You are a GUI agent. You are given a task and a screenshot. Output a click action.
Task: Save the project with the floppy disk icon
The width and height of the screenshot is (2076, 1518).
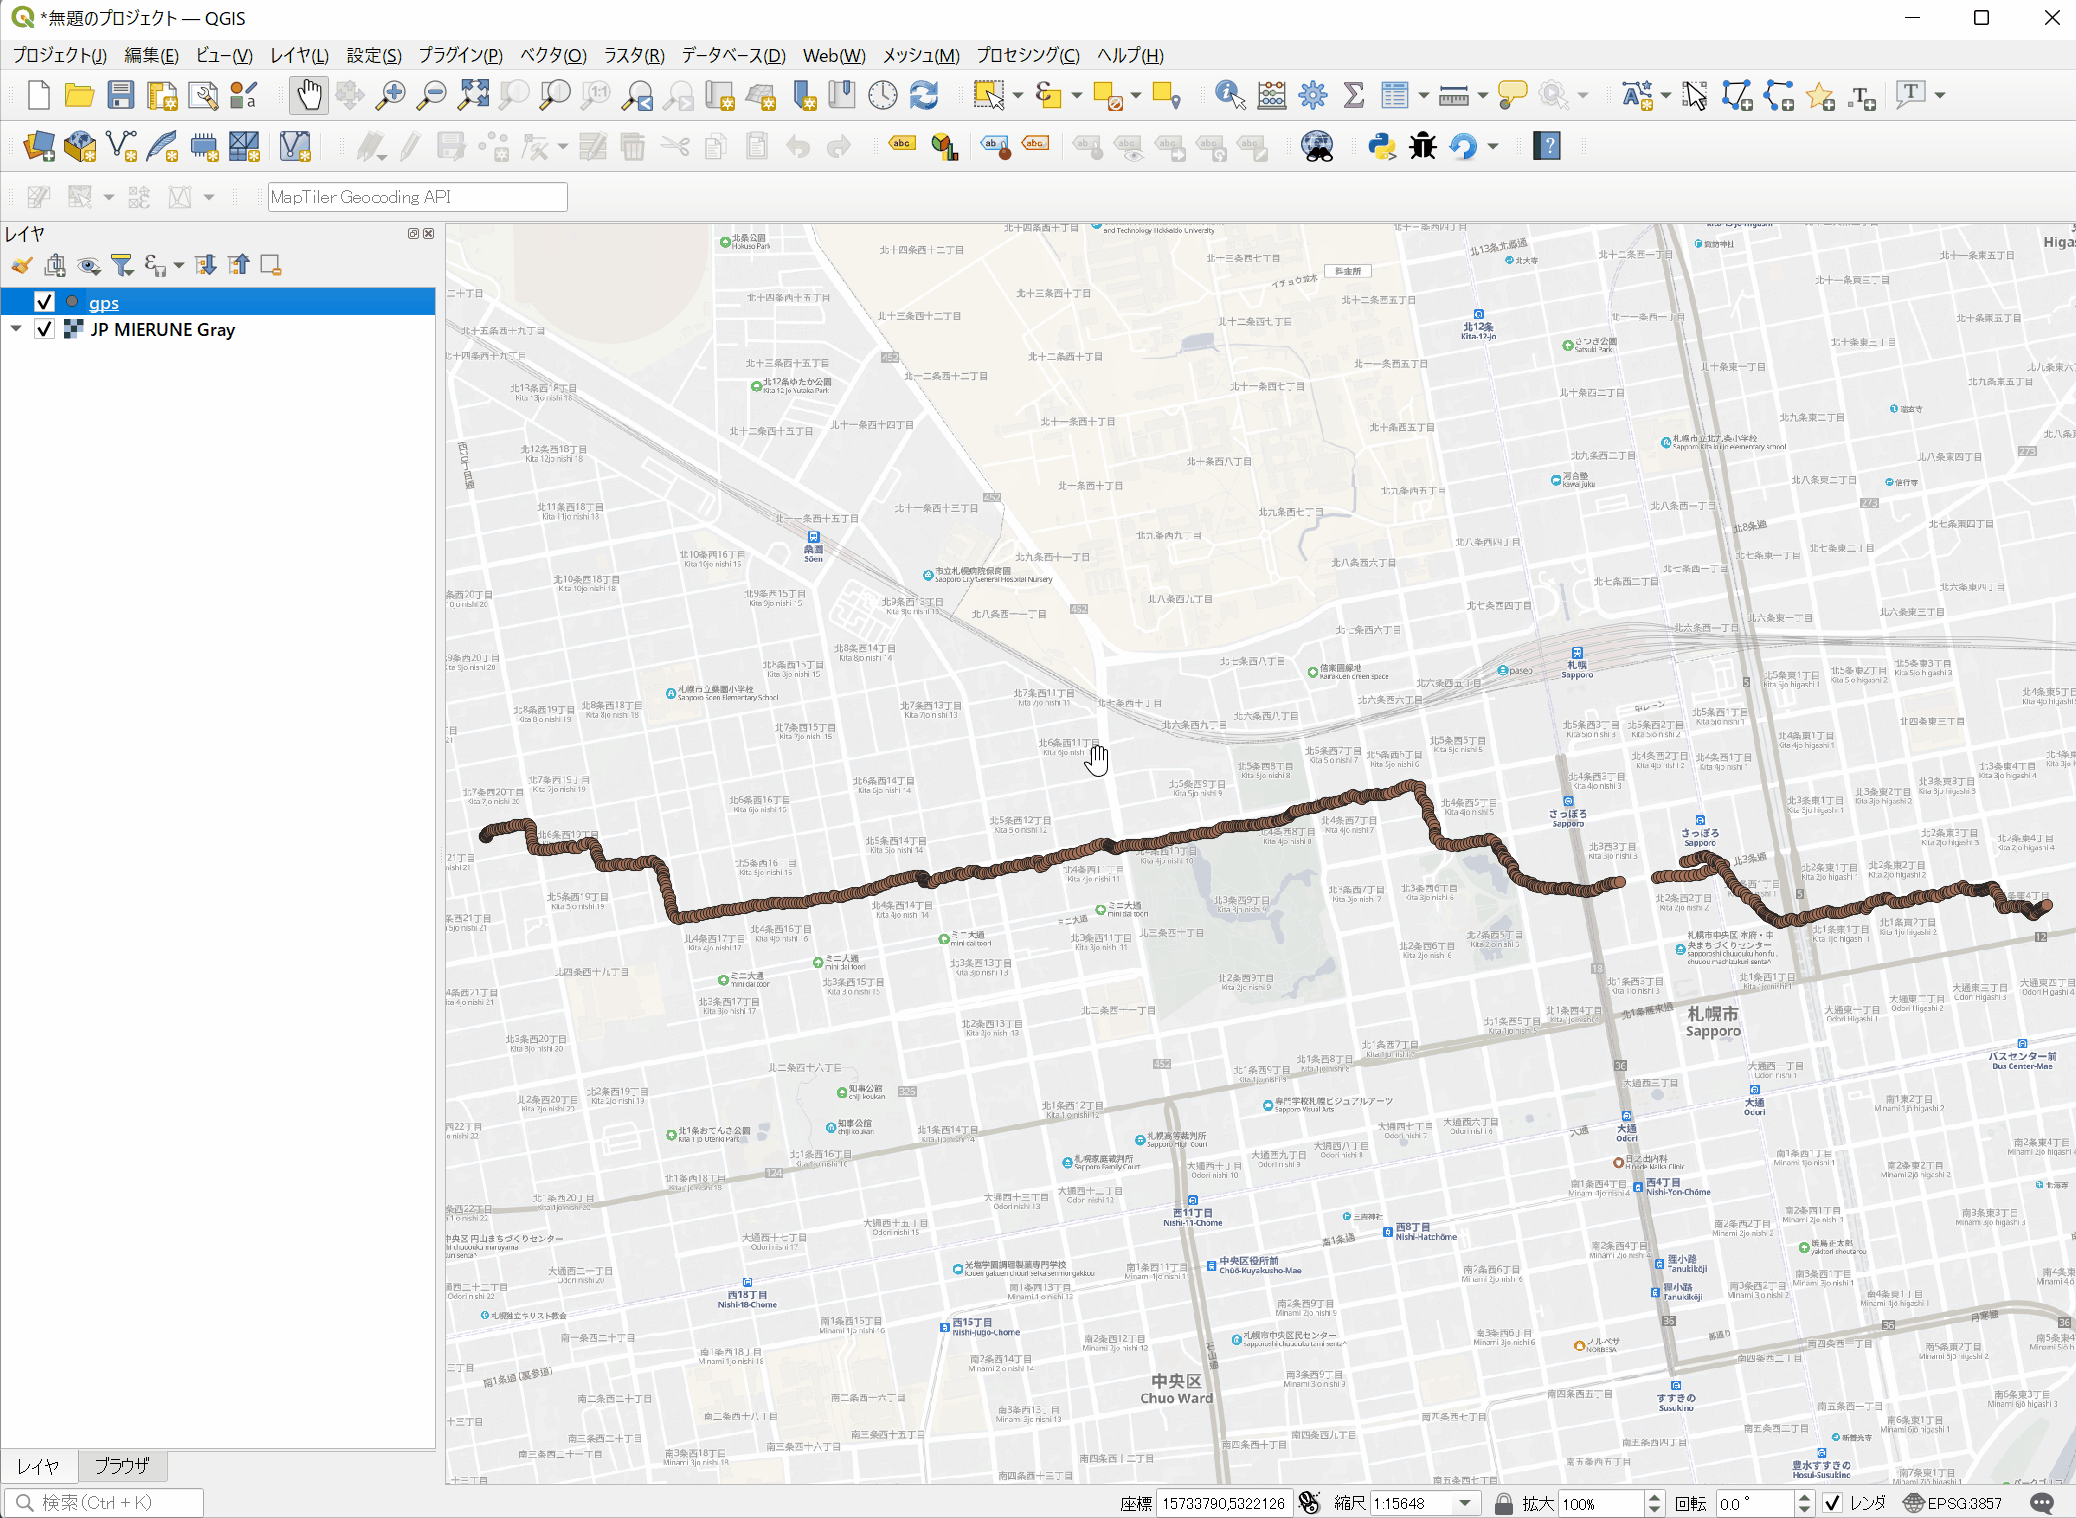(121, 95)
